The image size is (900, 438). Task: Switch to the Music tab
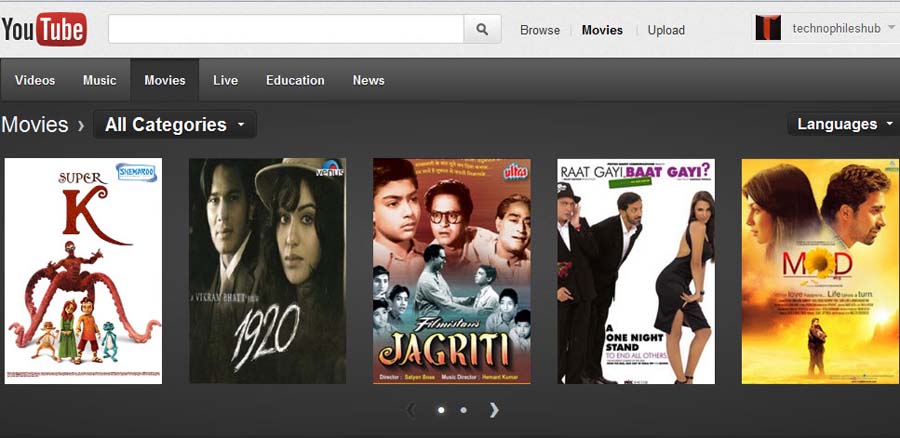pos(99,80)
